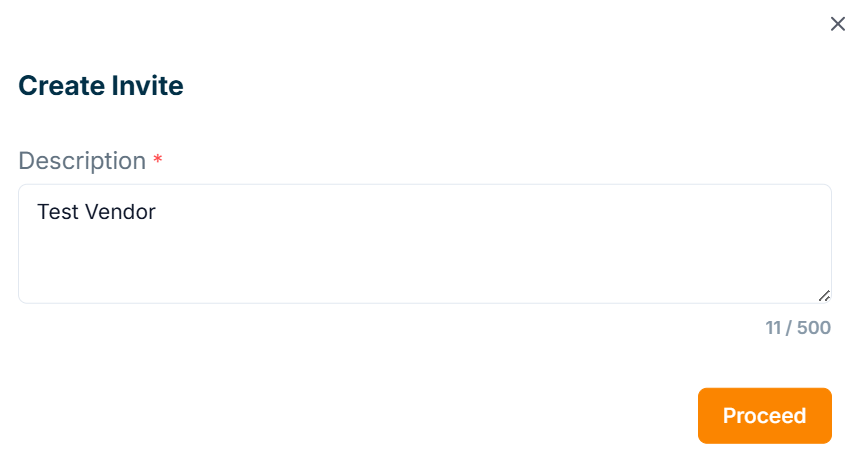This screenshot has width=860, height=460.
Task: Click the 11 / 500 character counter
Action: coord(798,328)
